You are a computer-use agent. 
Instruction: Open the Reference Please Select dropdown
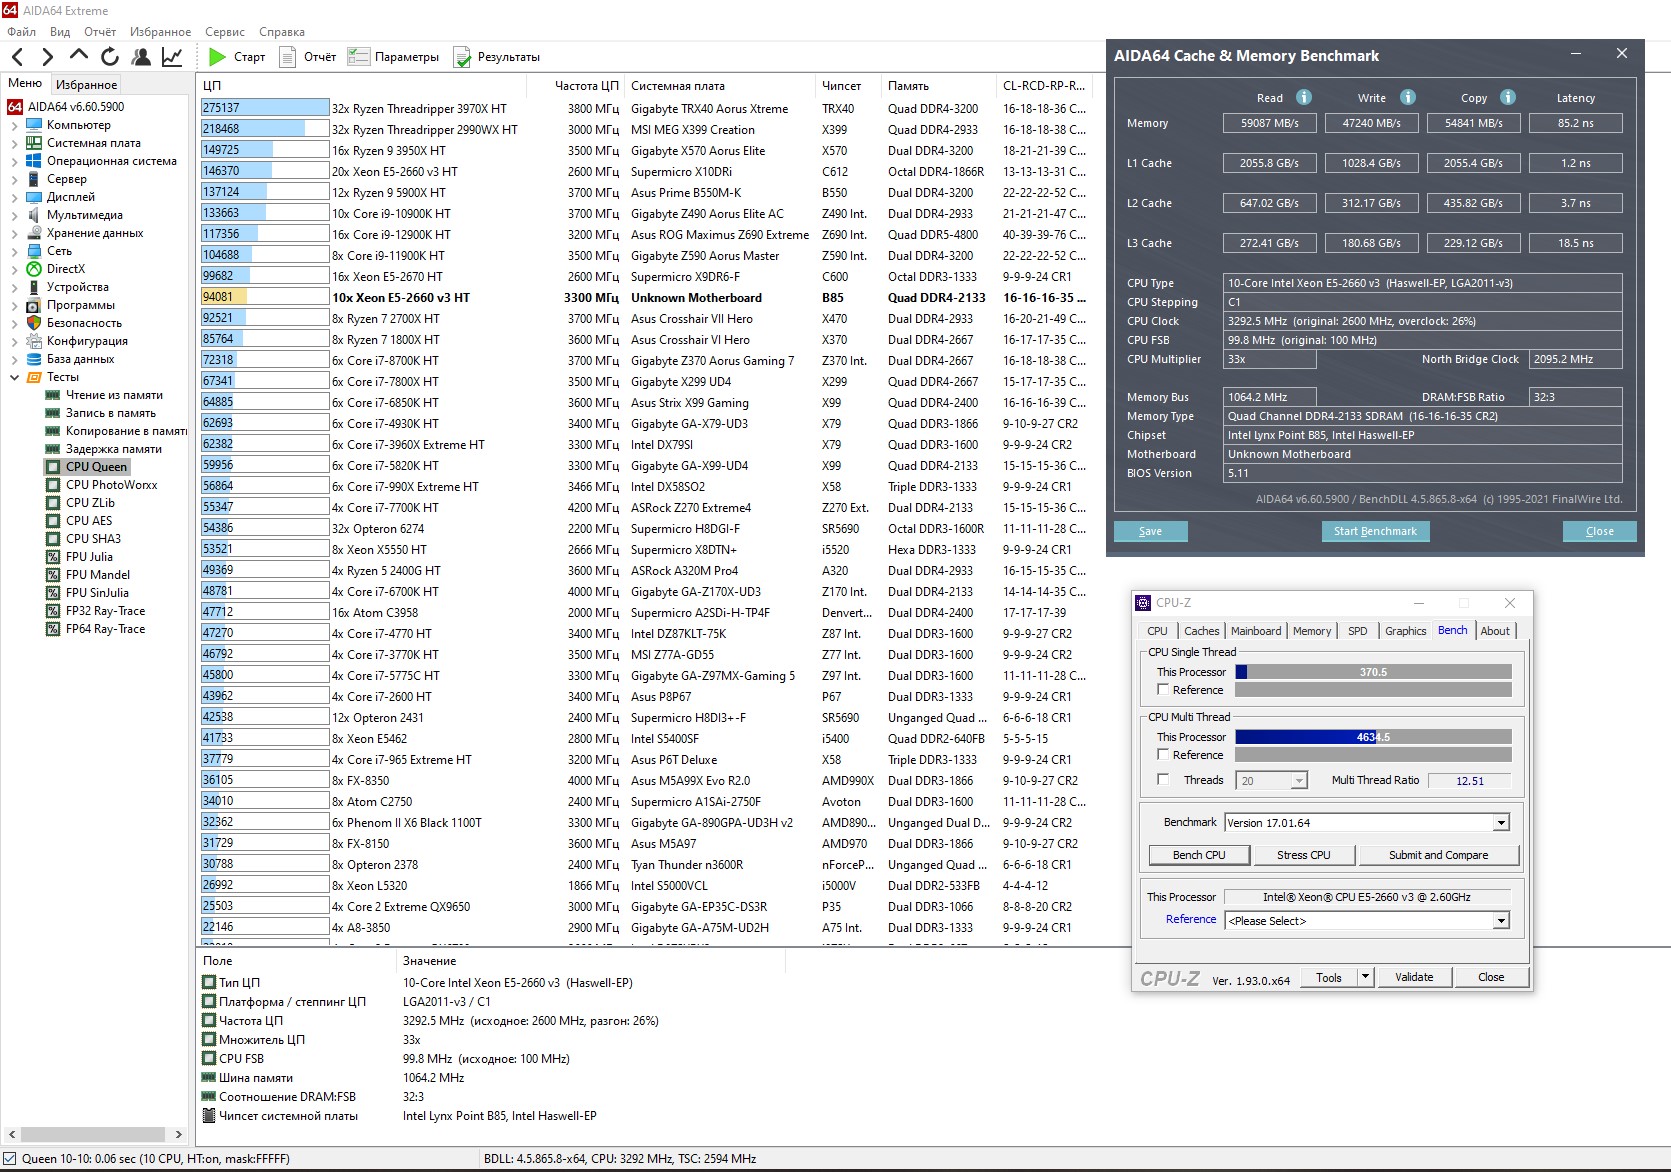(1501, 921)
